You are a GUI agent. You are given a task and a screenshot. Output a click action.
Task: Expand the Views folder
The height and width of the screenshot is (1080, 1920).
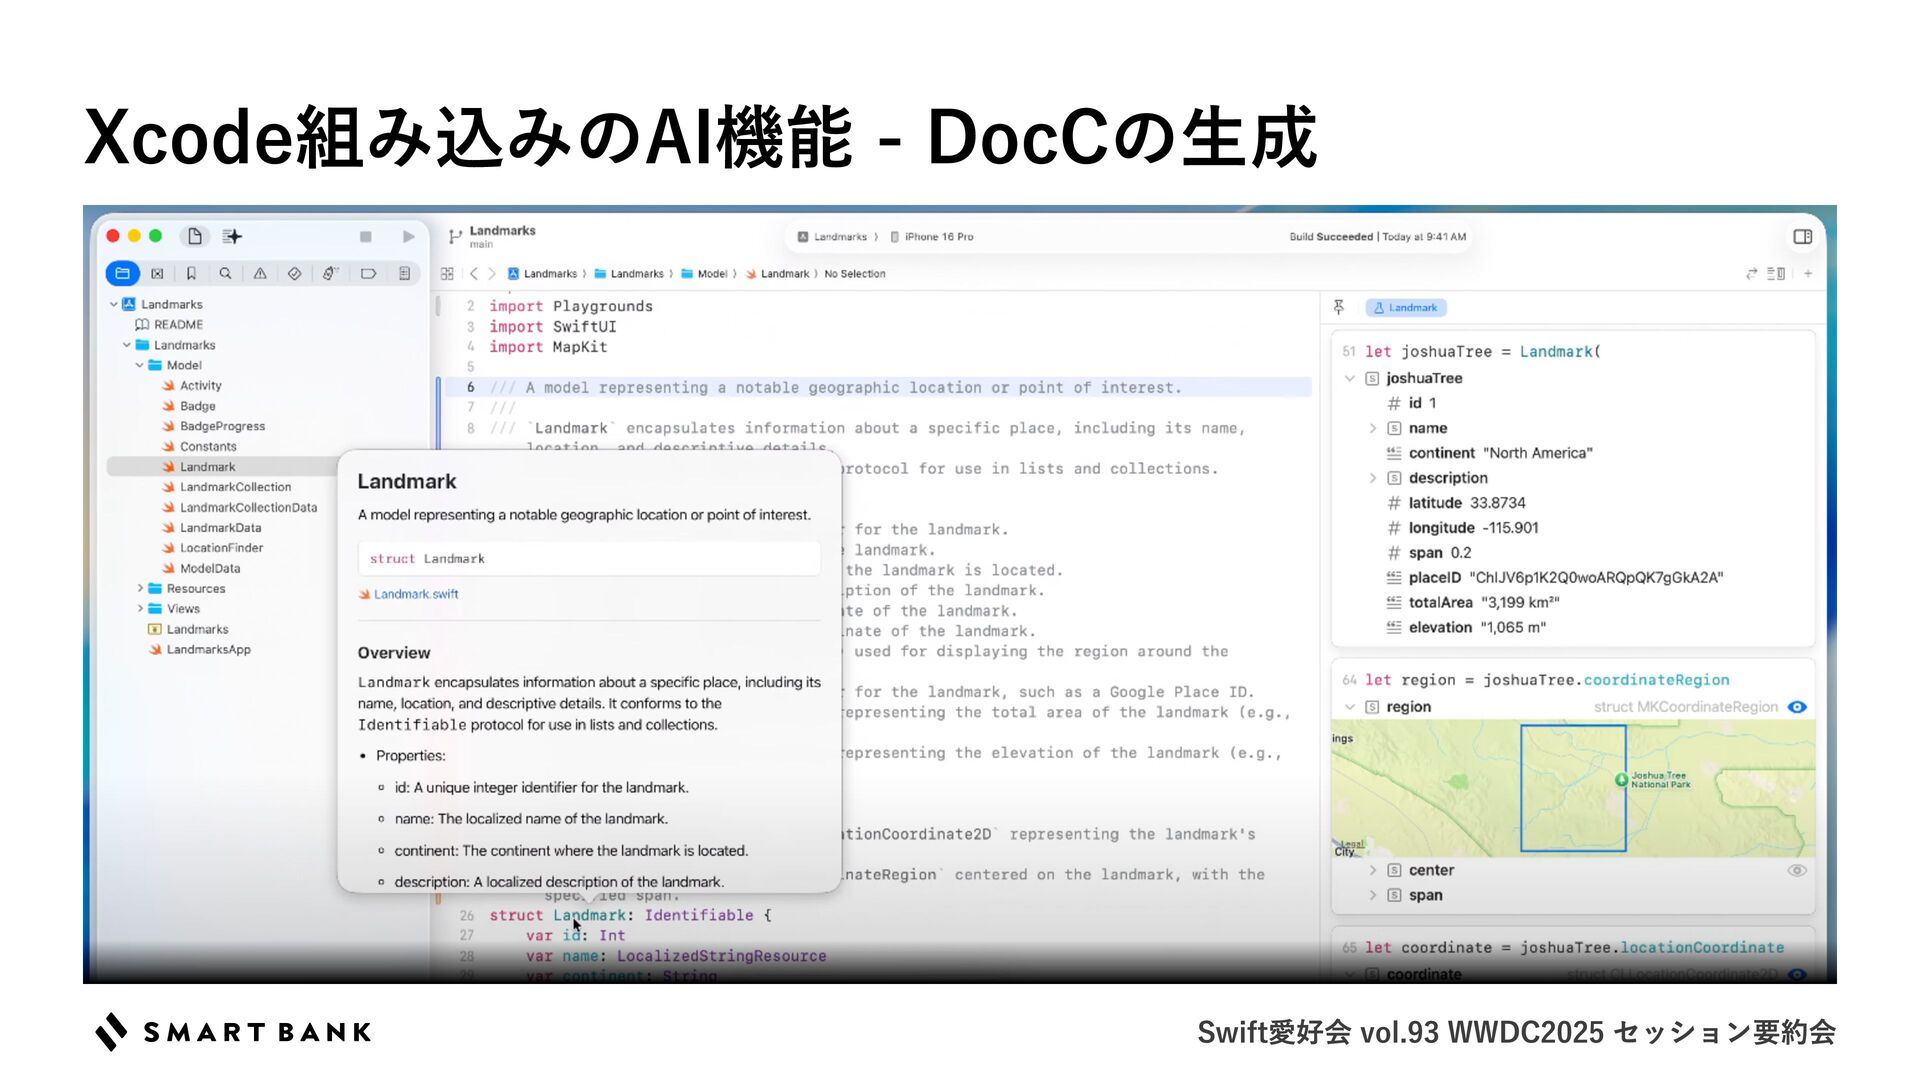[140, 608]
